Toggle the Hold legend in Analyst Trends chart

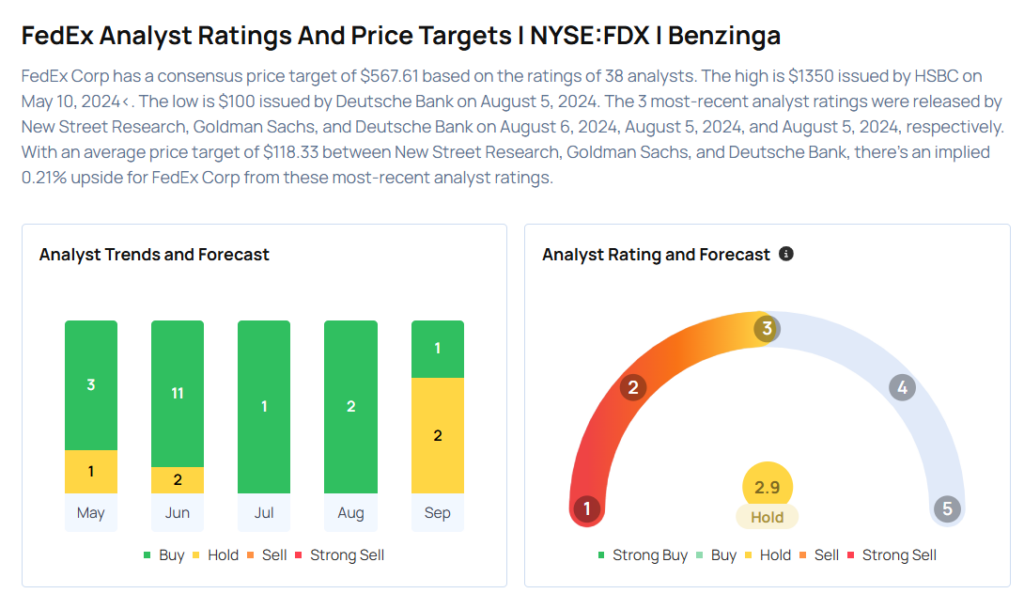pos(215,555)
